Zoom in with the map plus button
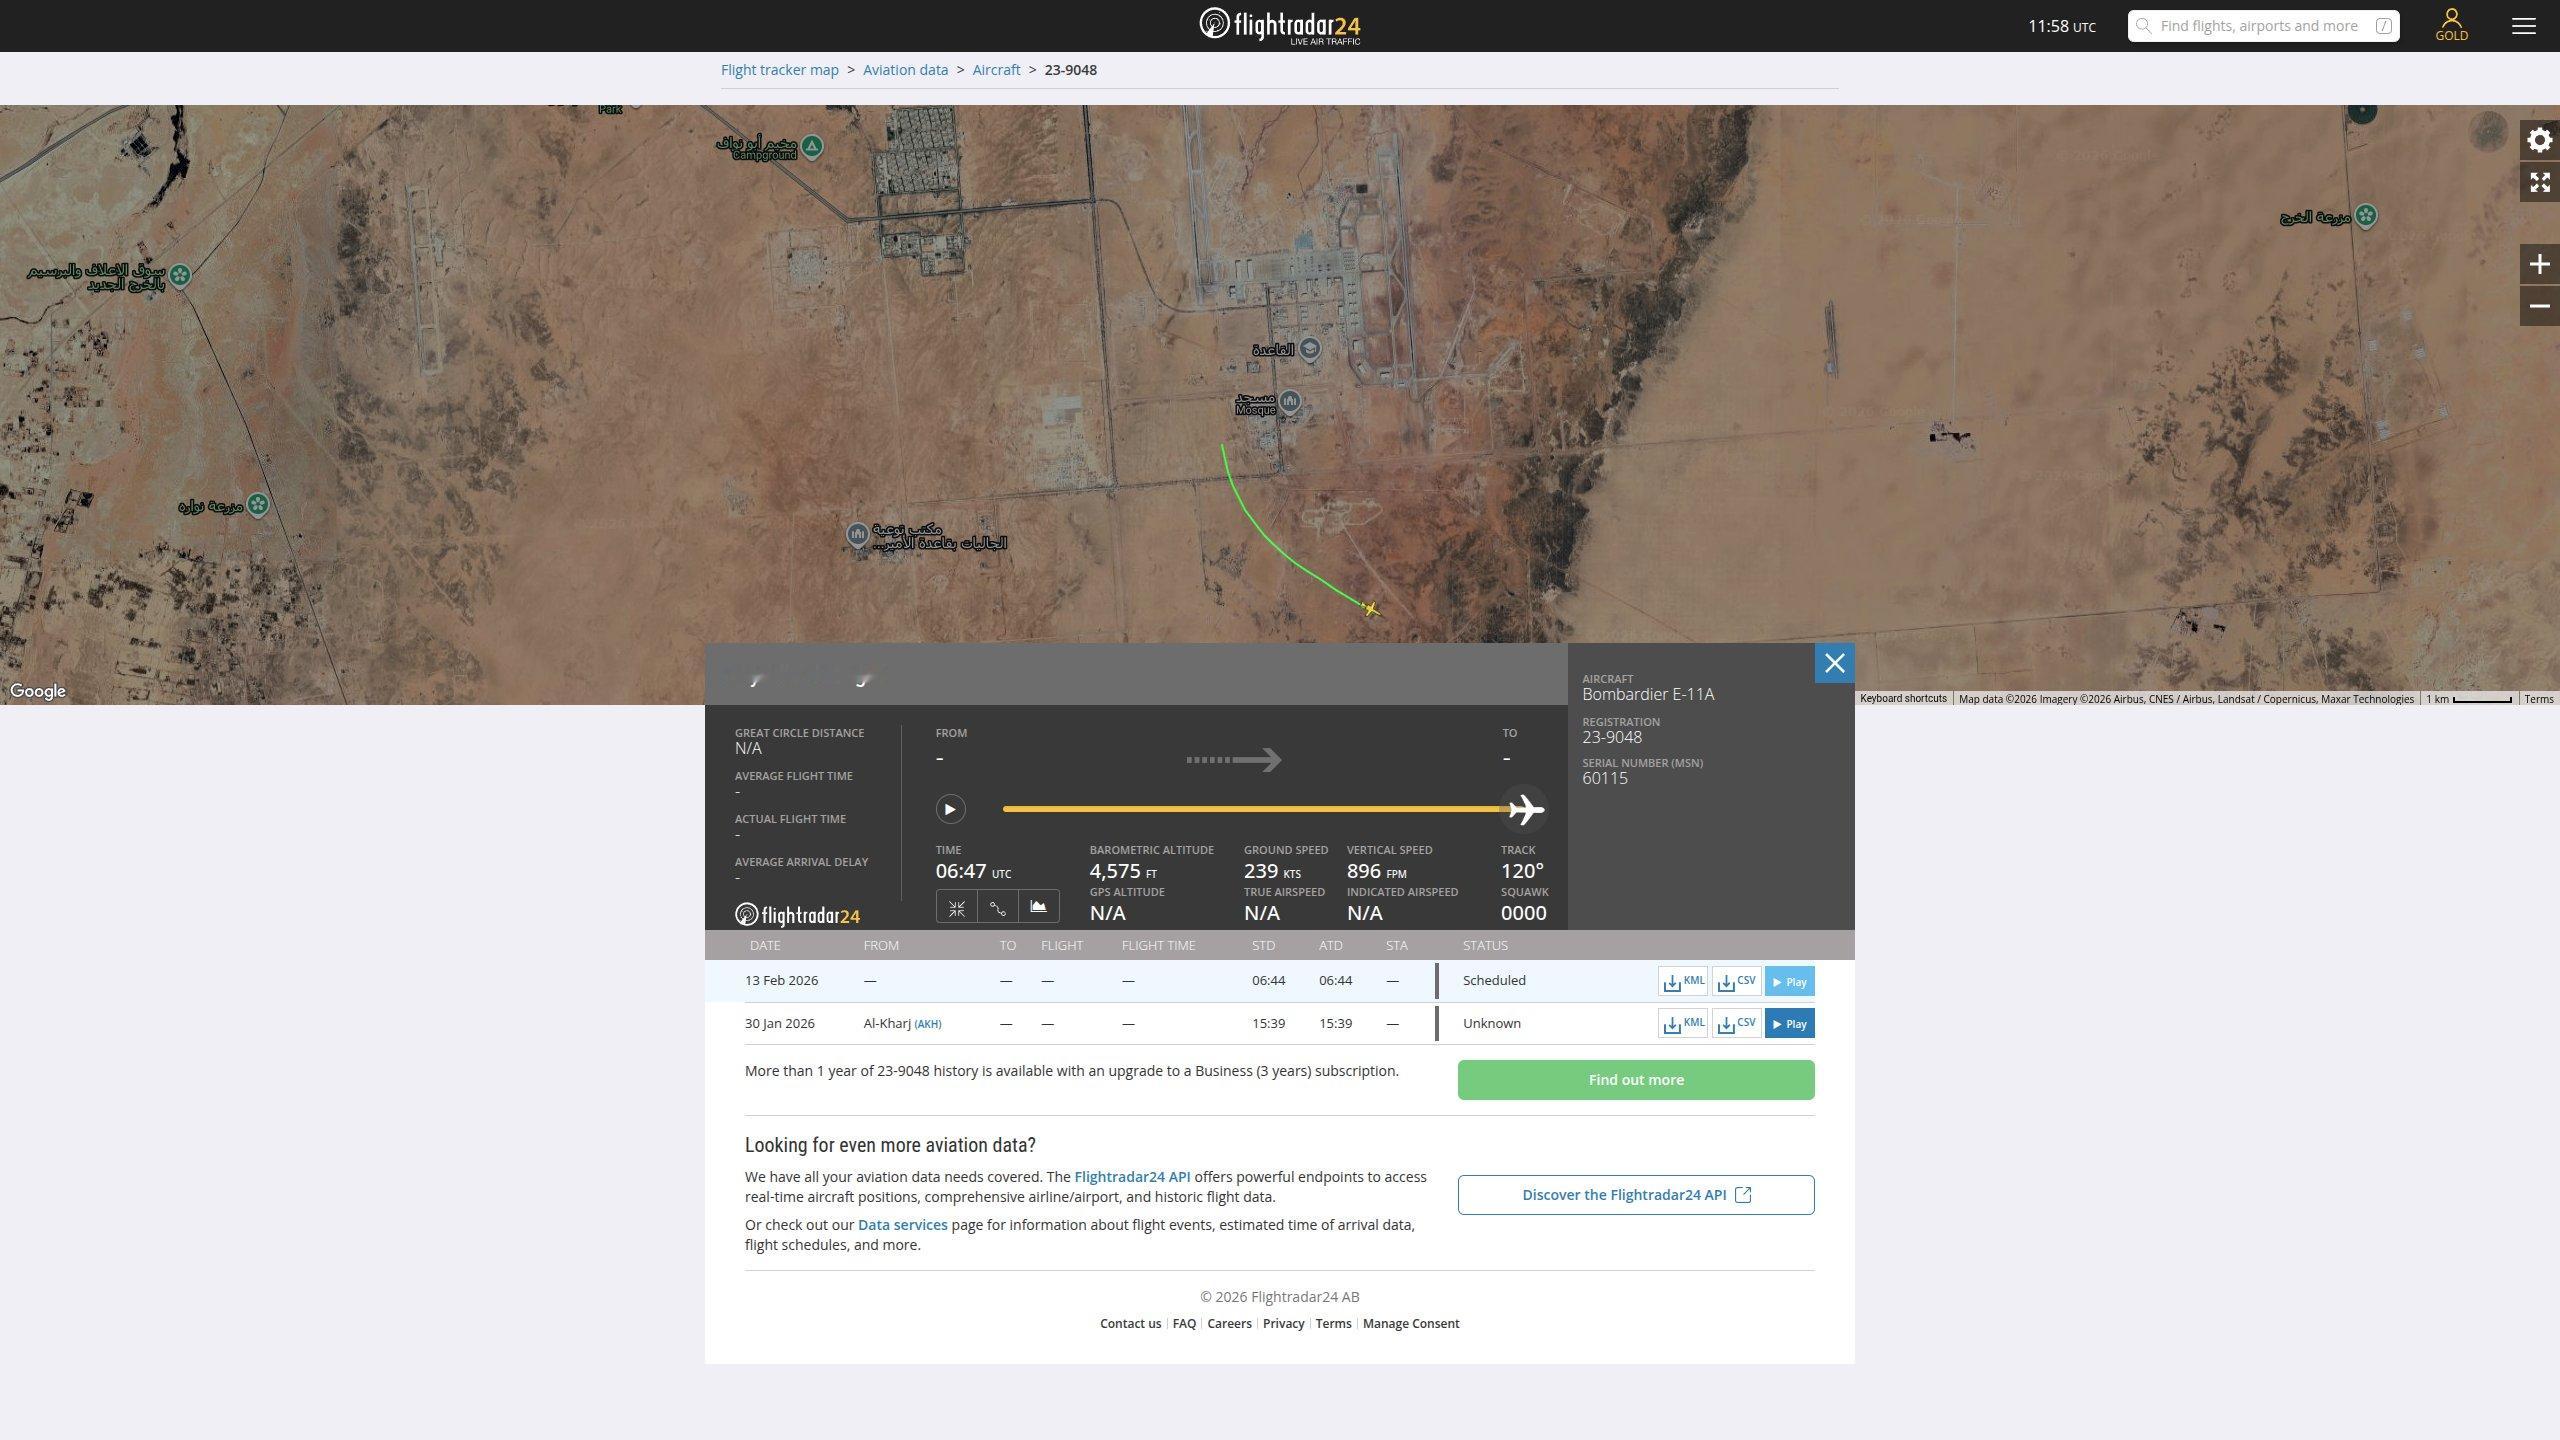Screen dimensions: 2560x1440 (x=2539, y=264)
